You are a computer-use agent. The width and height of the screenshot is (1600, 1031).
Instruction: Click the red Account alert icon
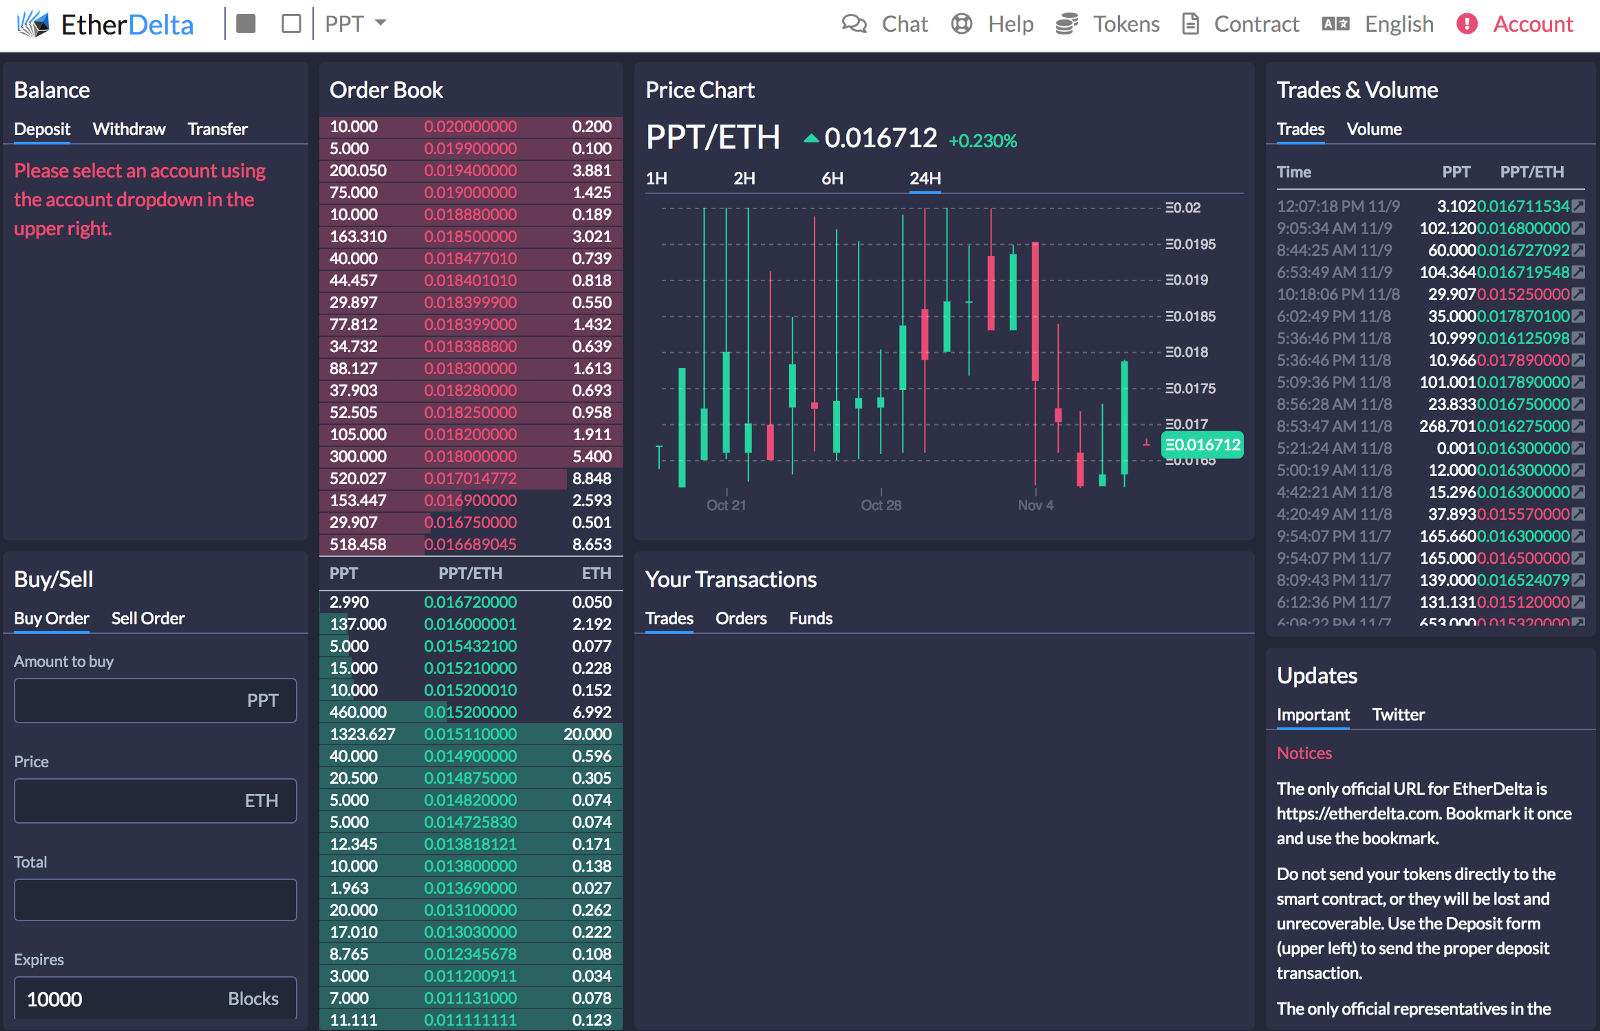(x=1467, y=24)
